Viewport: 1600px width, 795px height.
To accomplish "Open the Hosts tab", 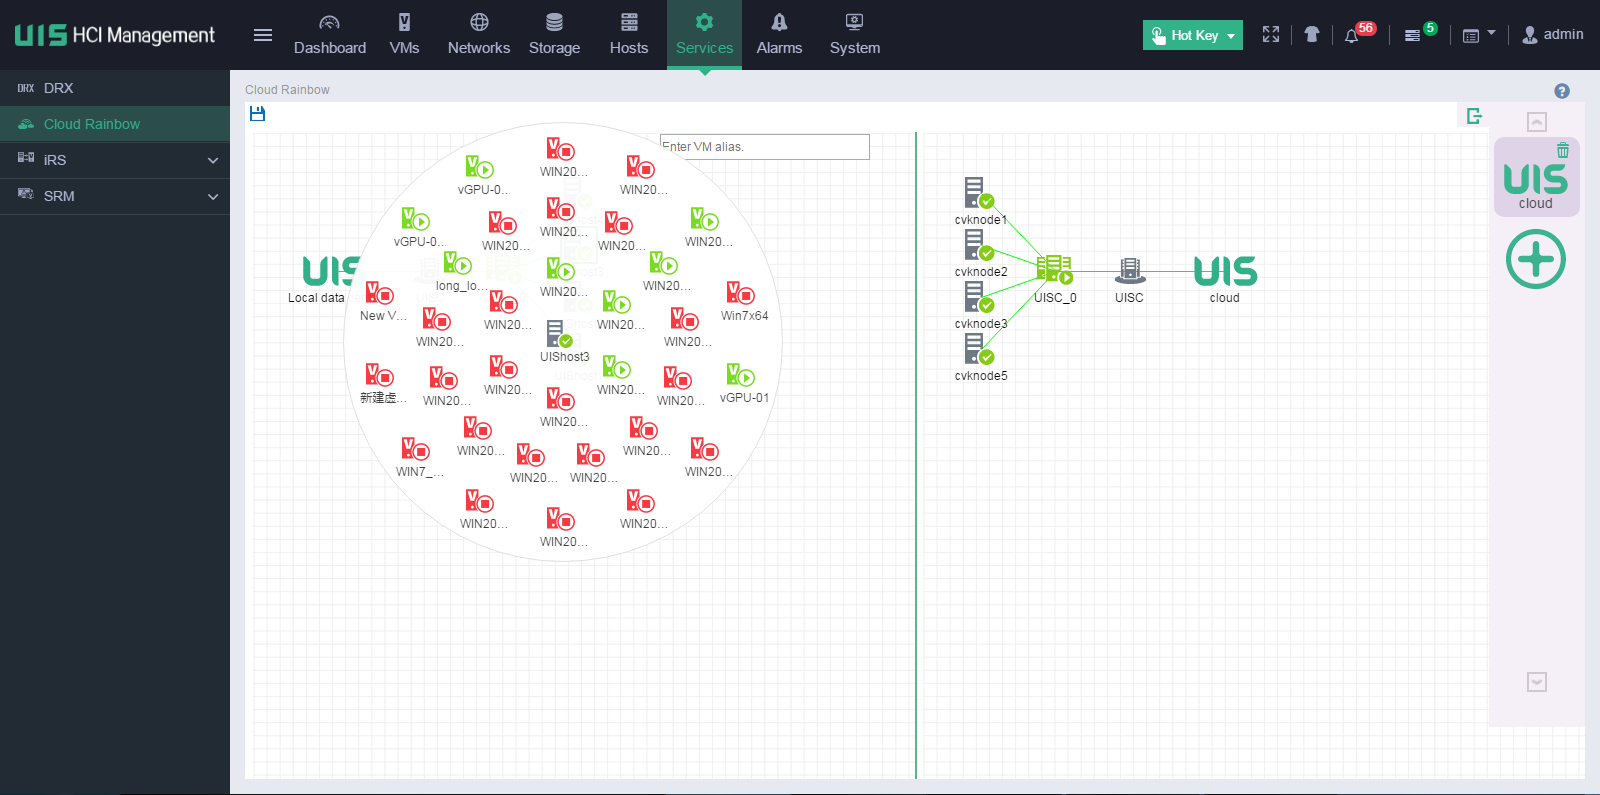I will (x=629, y=35).
